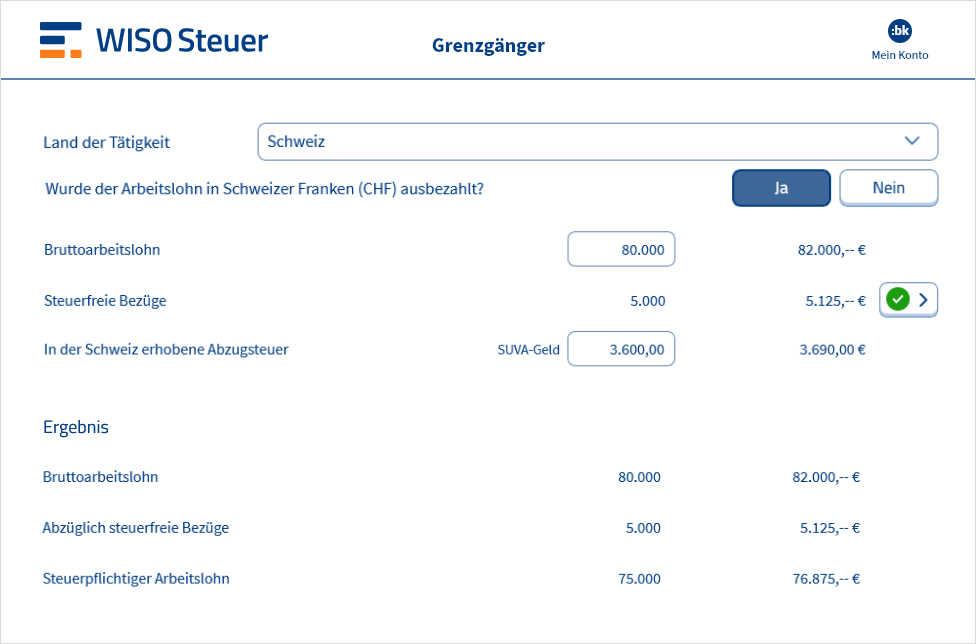Screen dimensions: 976x644
Task: Select the 76.875 euro taxable wage result
Action: [826, 579]
